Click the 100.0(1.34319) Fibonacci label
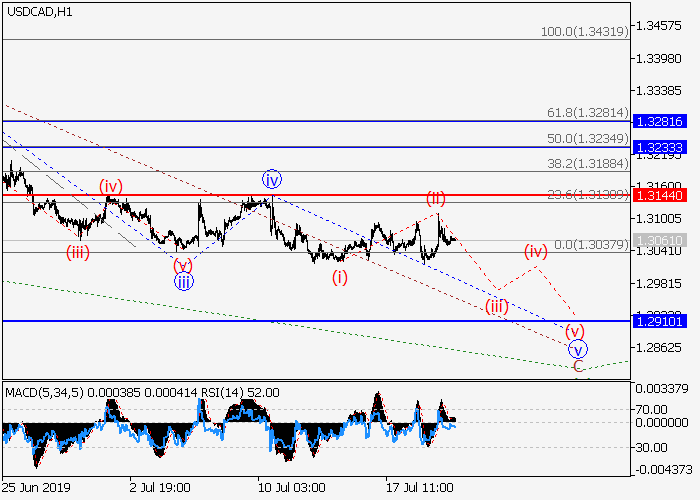The width and height of the screenshot is (700, 500). click(x=583, y=32)
